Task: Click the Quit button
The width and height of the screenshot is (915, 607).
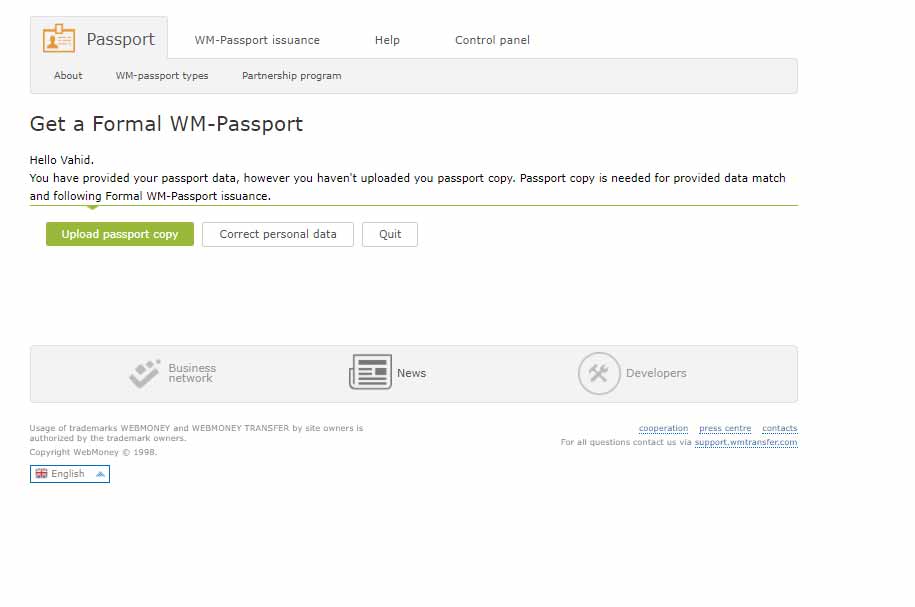Action: click(x=390, y=234)
